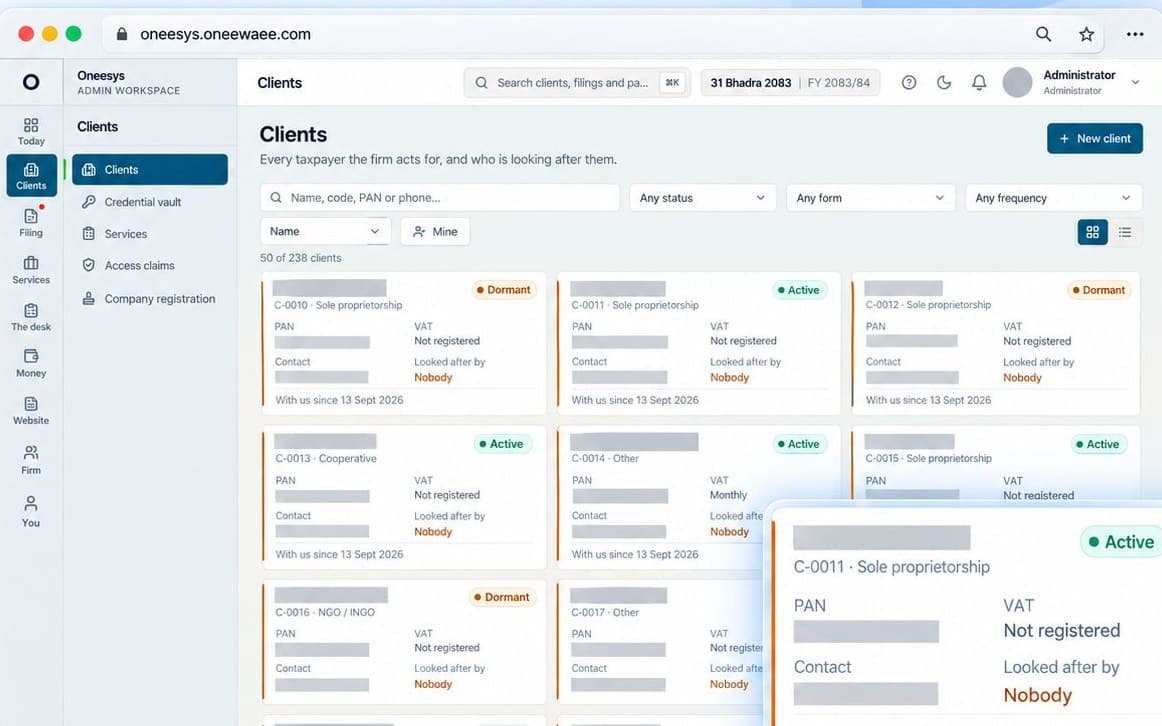Go to The desk section
Image resolution: width=1162 pixels, height=726 pixels.
[x=30, y=317]
